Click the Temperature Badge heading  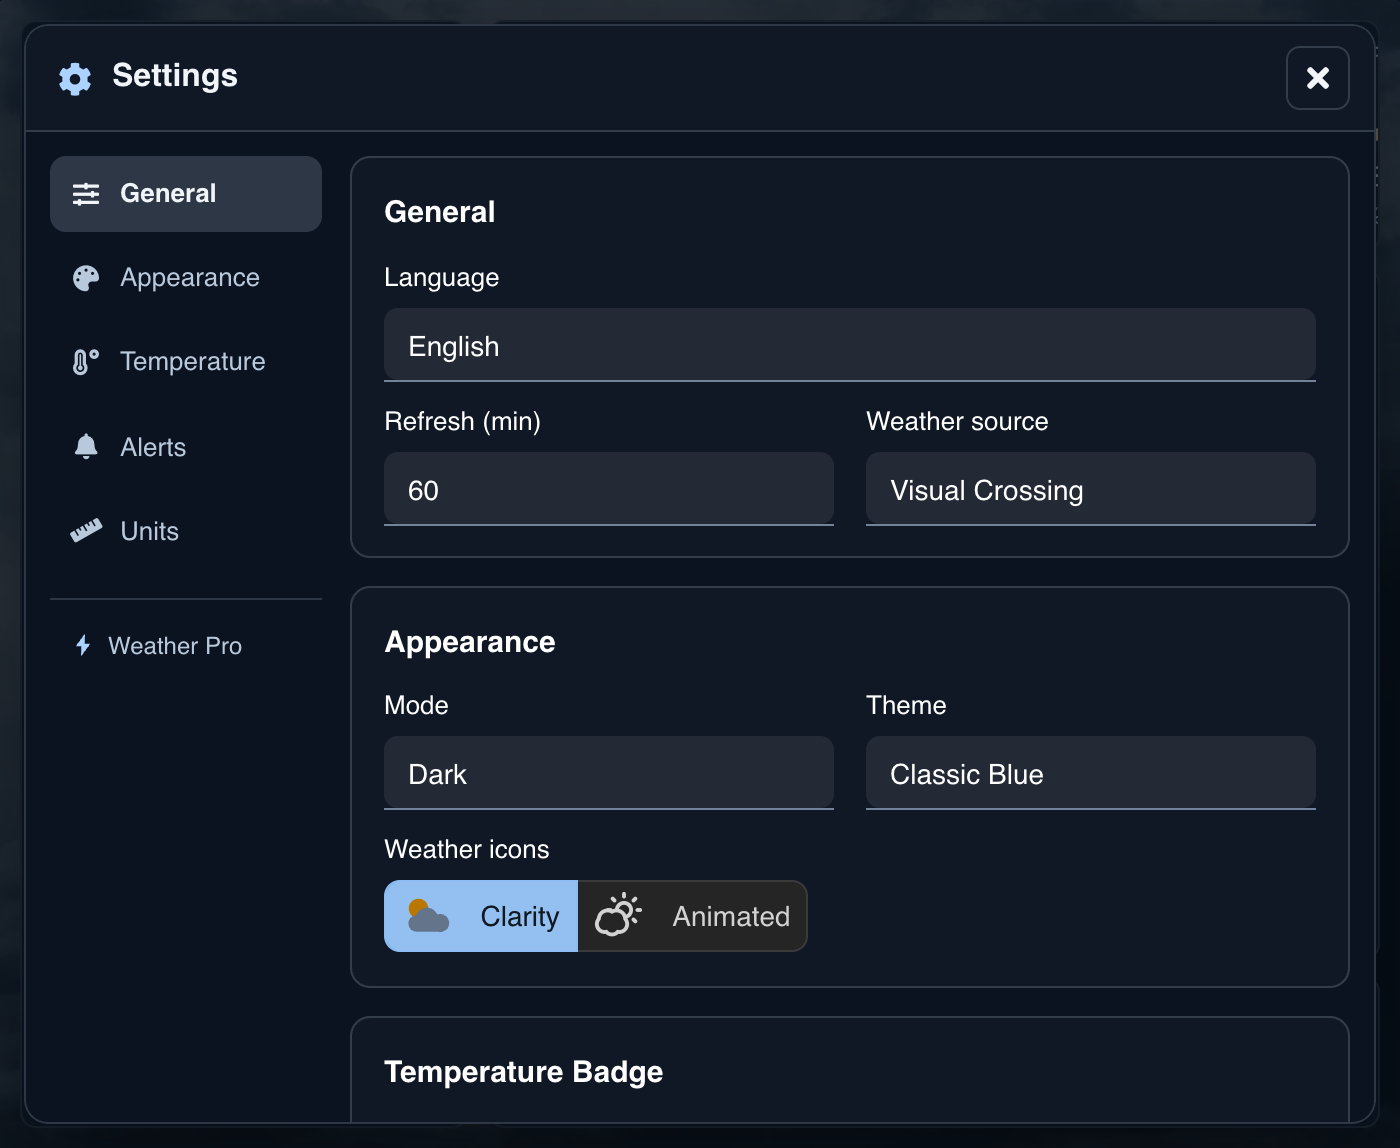coord(524,1072)
